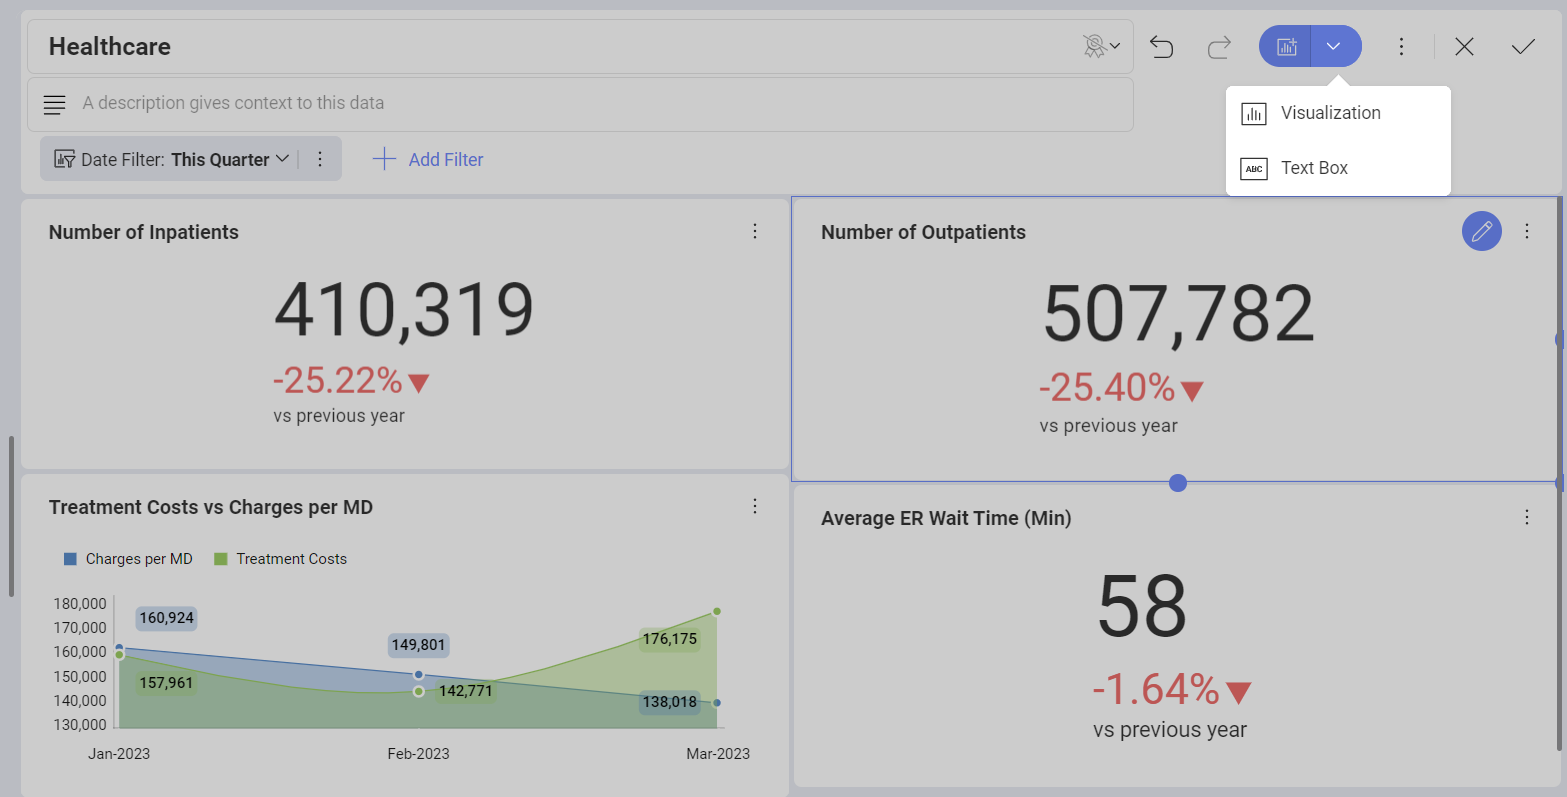Click the 58 ER wait time value

click(1142, 607)
